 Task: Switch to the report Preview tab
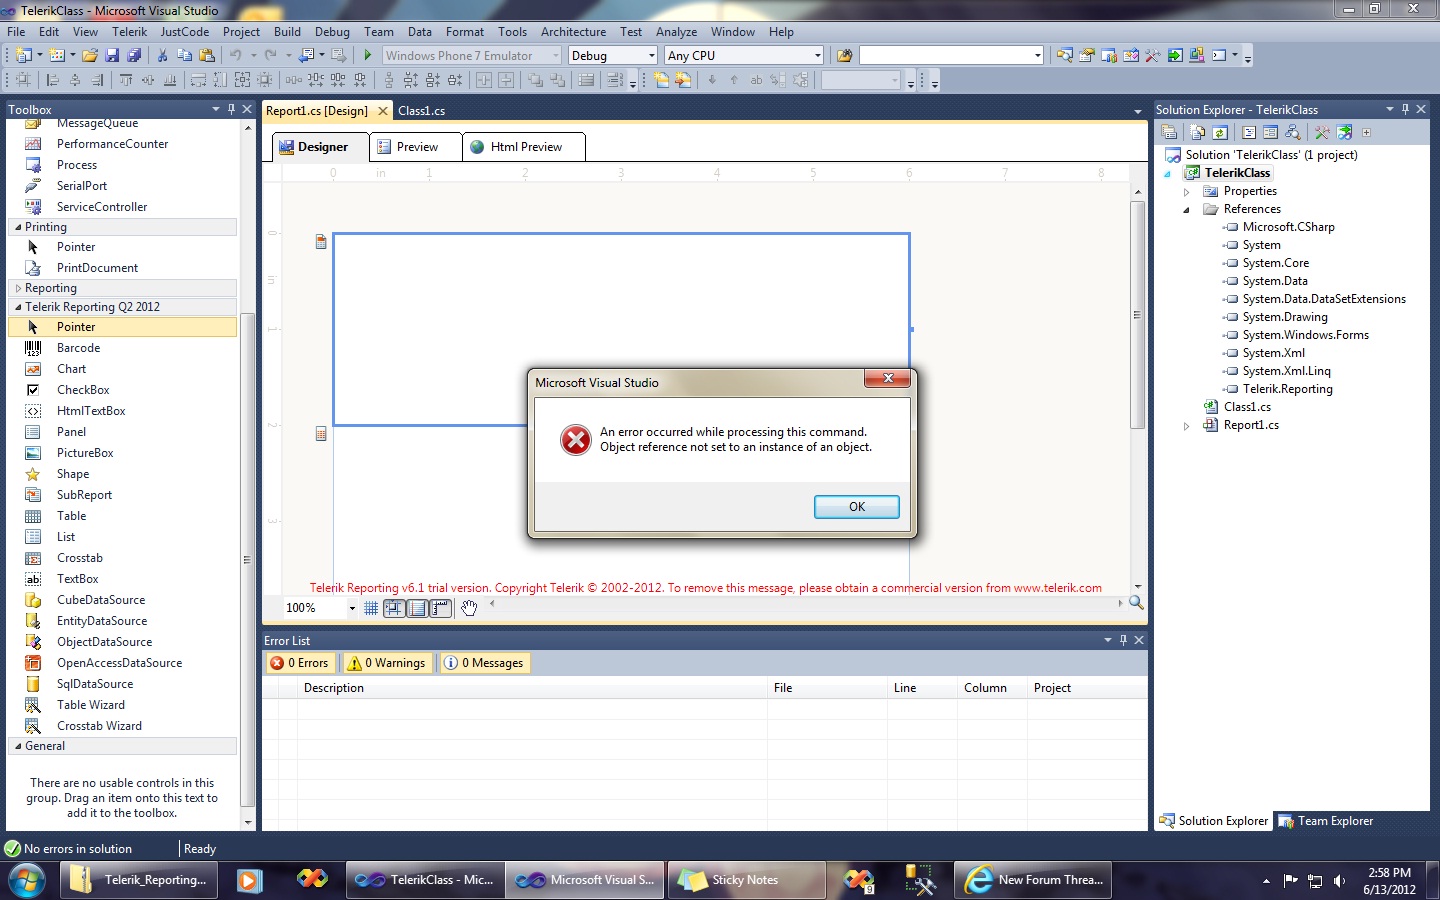pyautogui.click(x=415, y=147)
